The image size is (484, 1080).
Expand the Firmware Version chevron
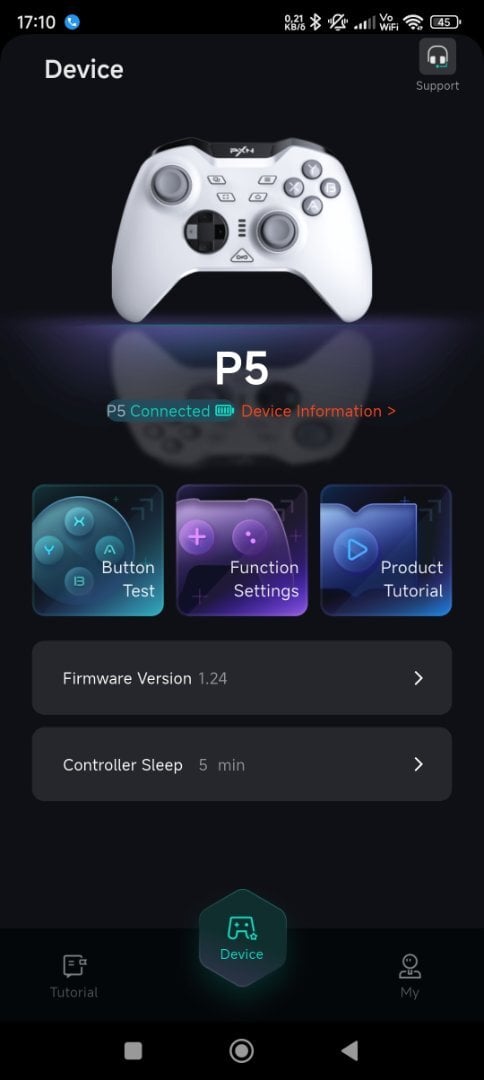pos(418,678)
